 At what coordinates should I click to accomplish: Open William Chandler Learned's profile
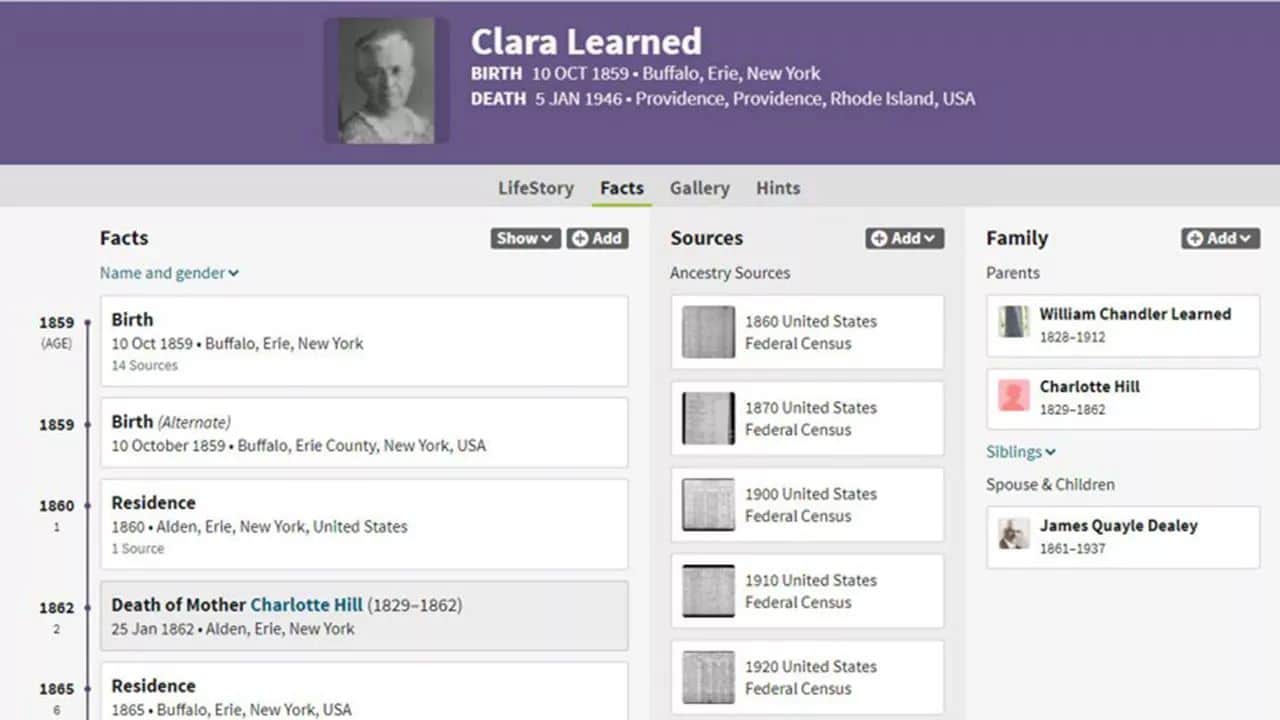click(x=1135, y=313)
